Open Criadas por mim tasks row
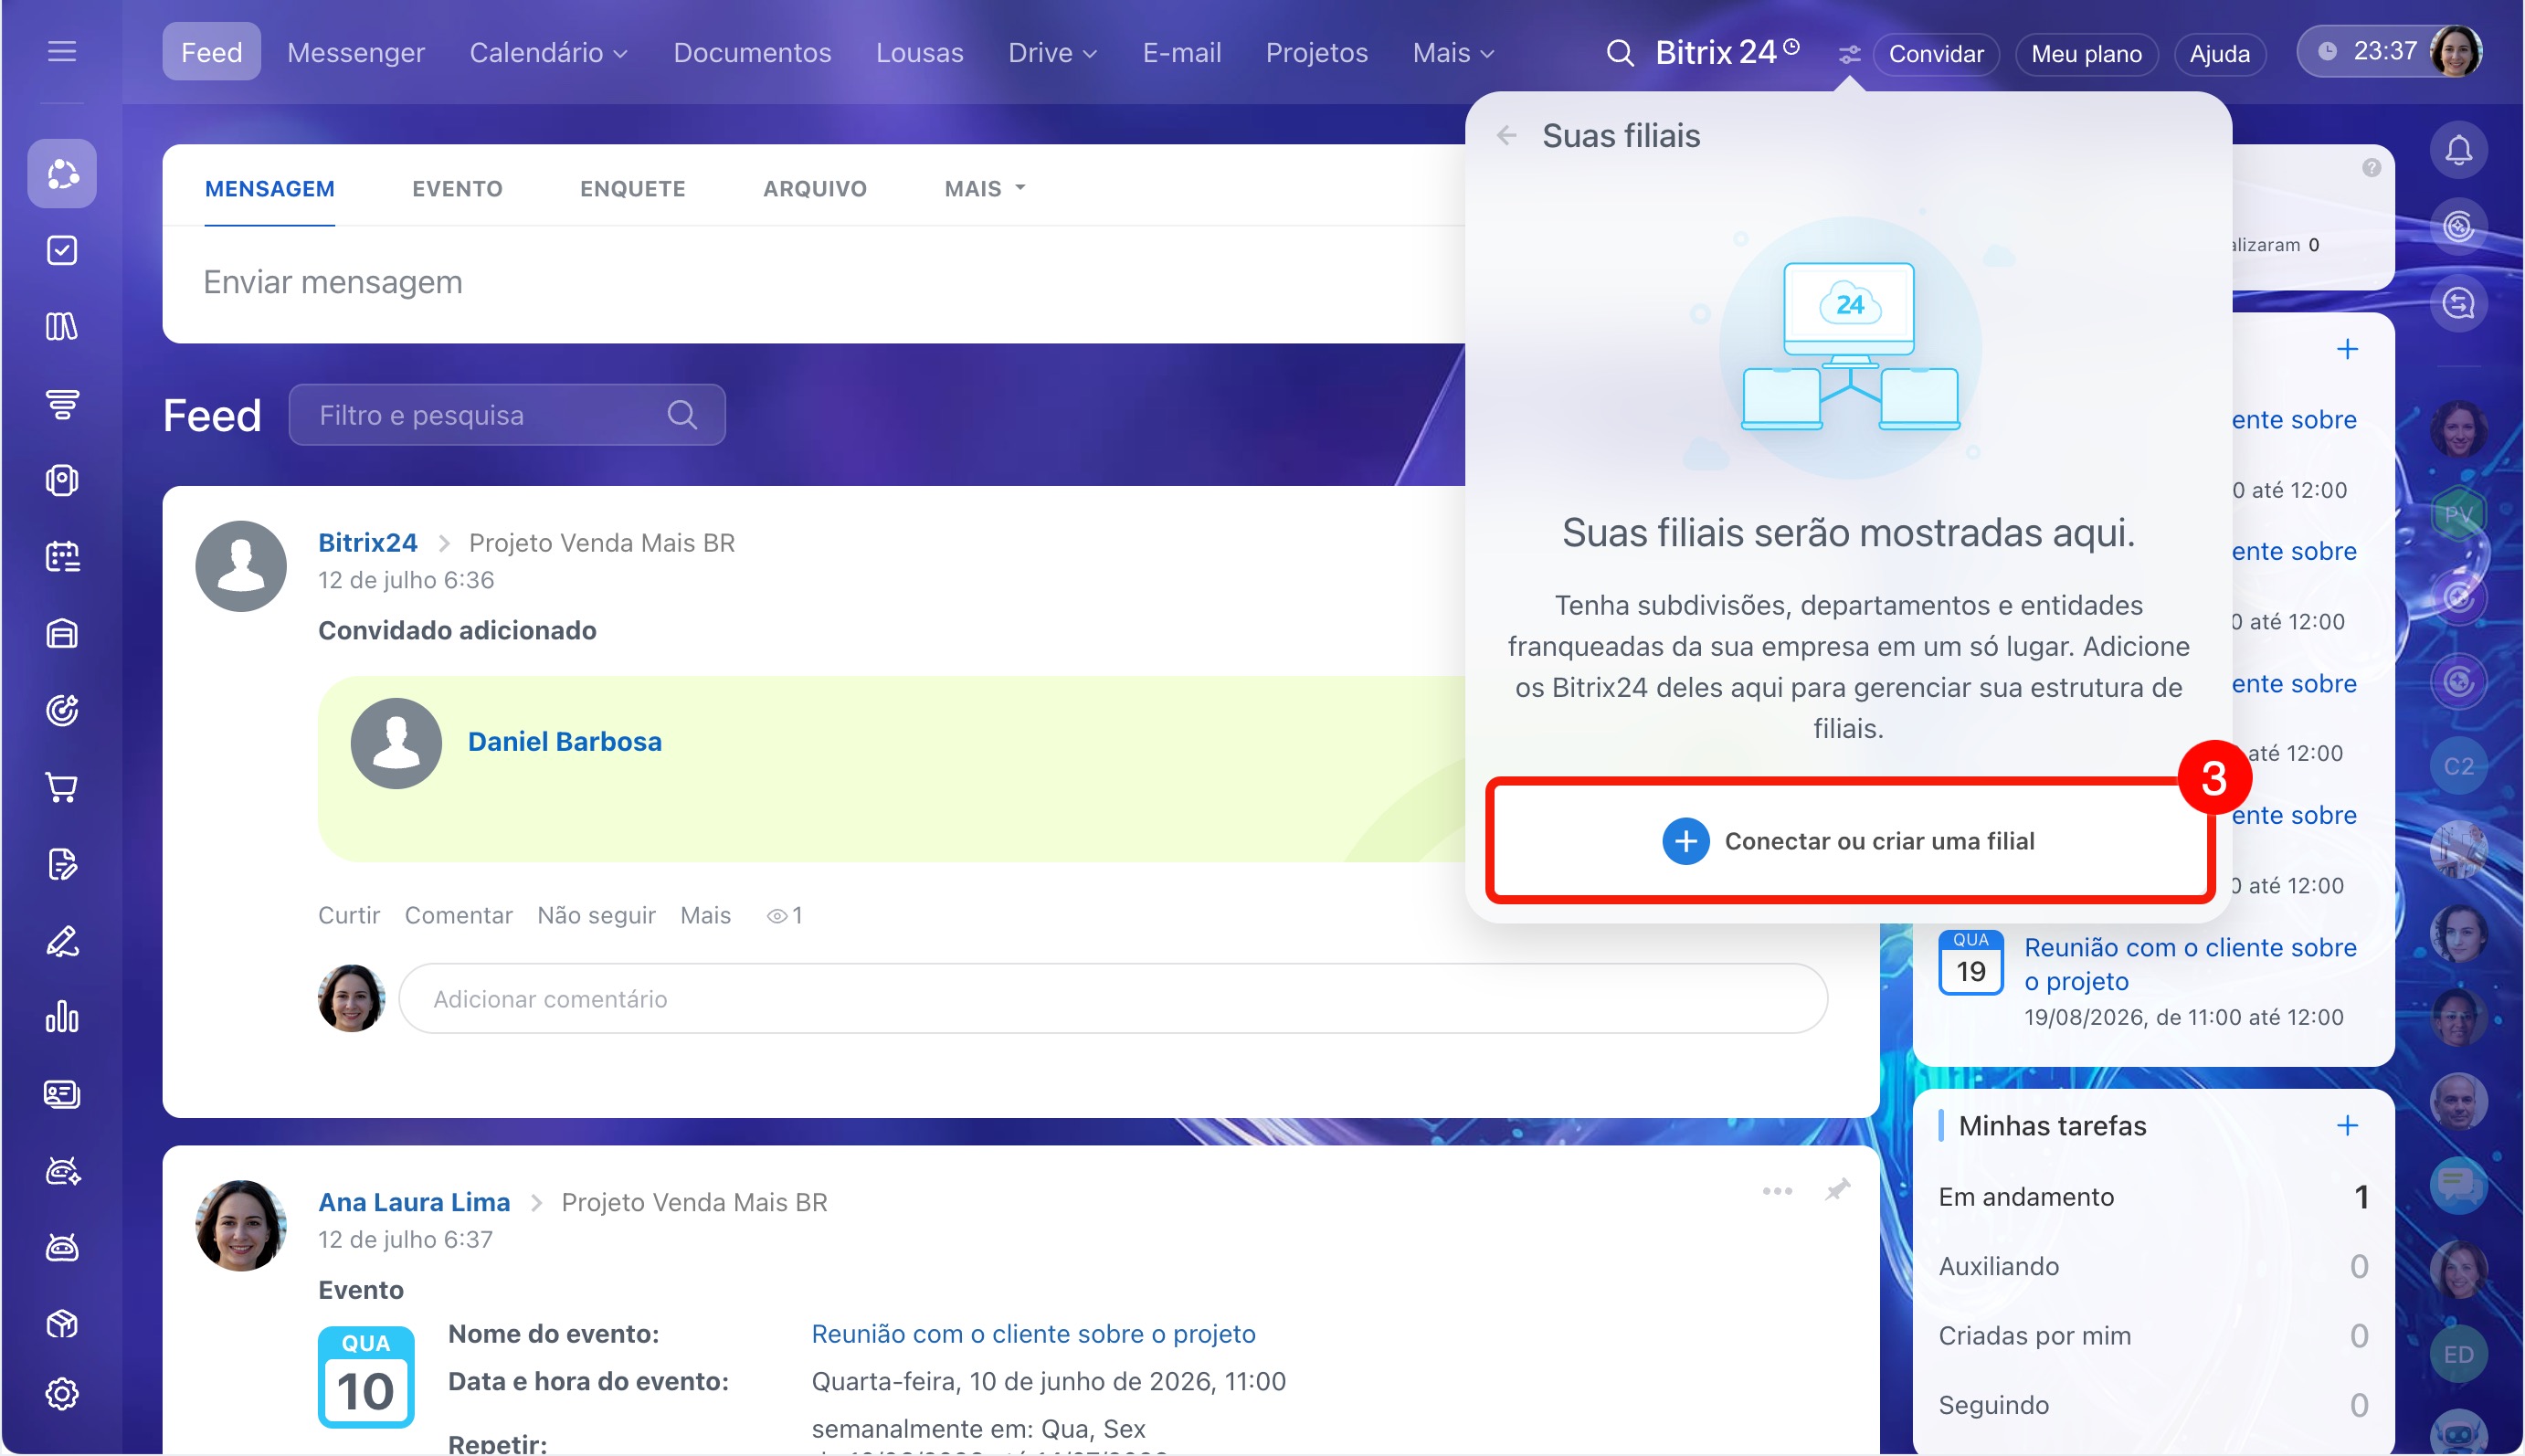 2153,1336
